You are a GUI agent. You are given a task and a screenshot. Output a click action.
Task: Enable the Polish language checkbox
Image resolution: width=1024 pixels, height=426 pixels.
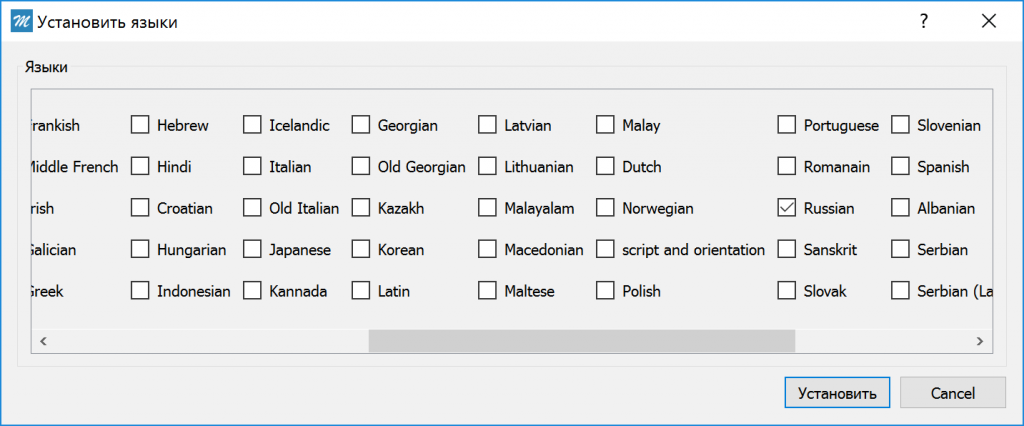605,291
